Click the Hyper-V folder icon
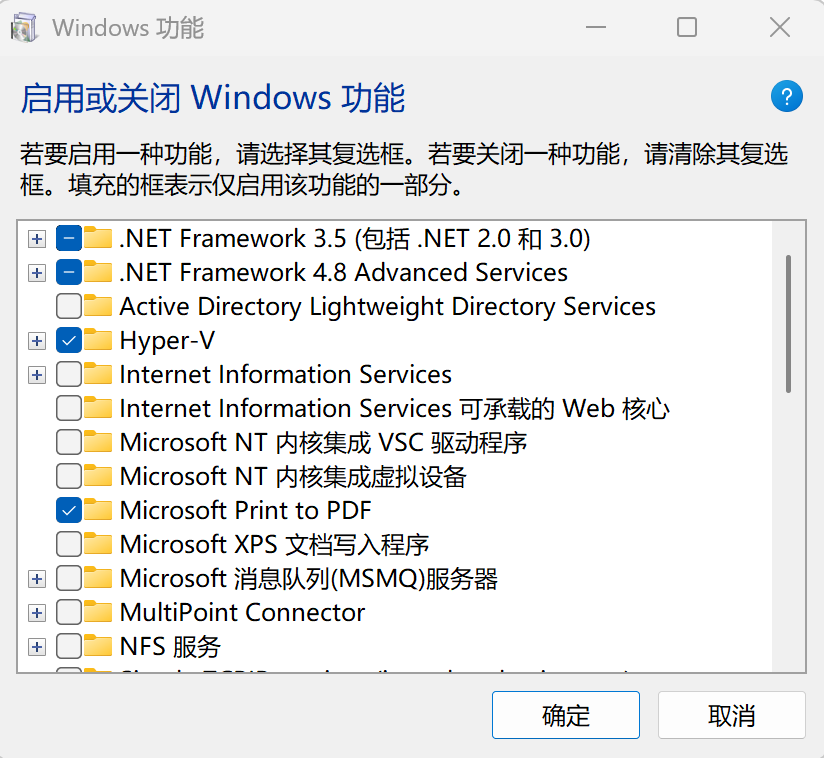Screen dimensions: 824x758 pyautogui.click(x=98, y=340)
